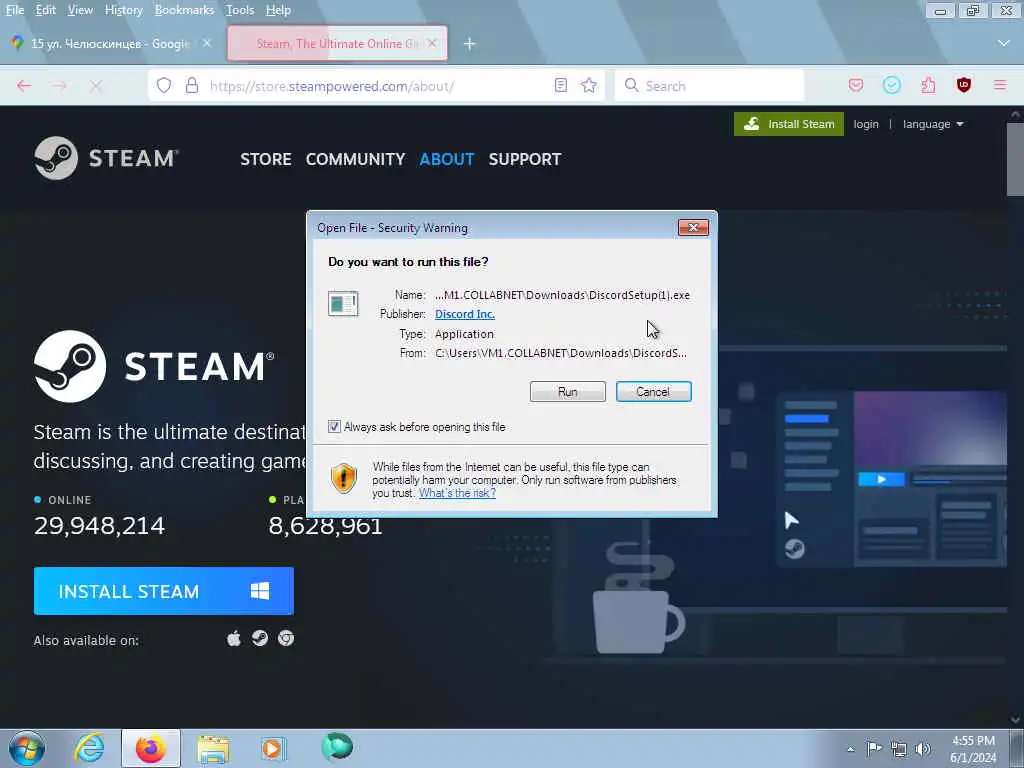Click the Windows Start button
This screenshot has height=768, width=1024.
(x=27, y=748)
